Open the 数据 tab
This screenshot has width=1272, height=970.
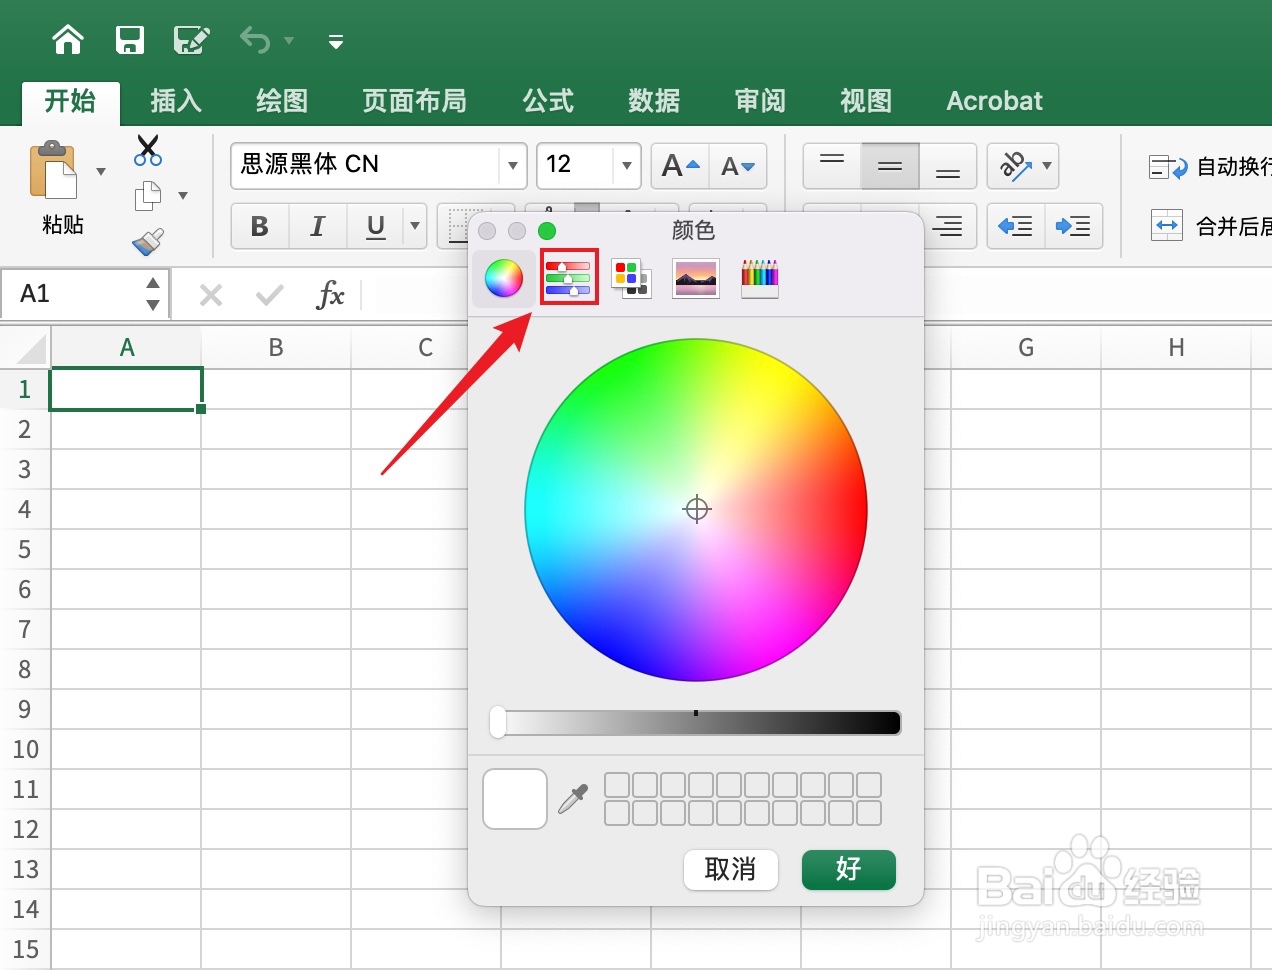click(654, 101)
